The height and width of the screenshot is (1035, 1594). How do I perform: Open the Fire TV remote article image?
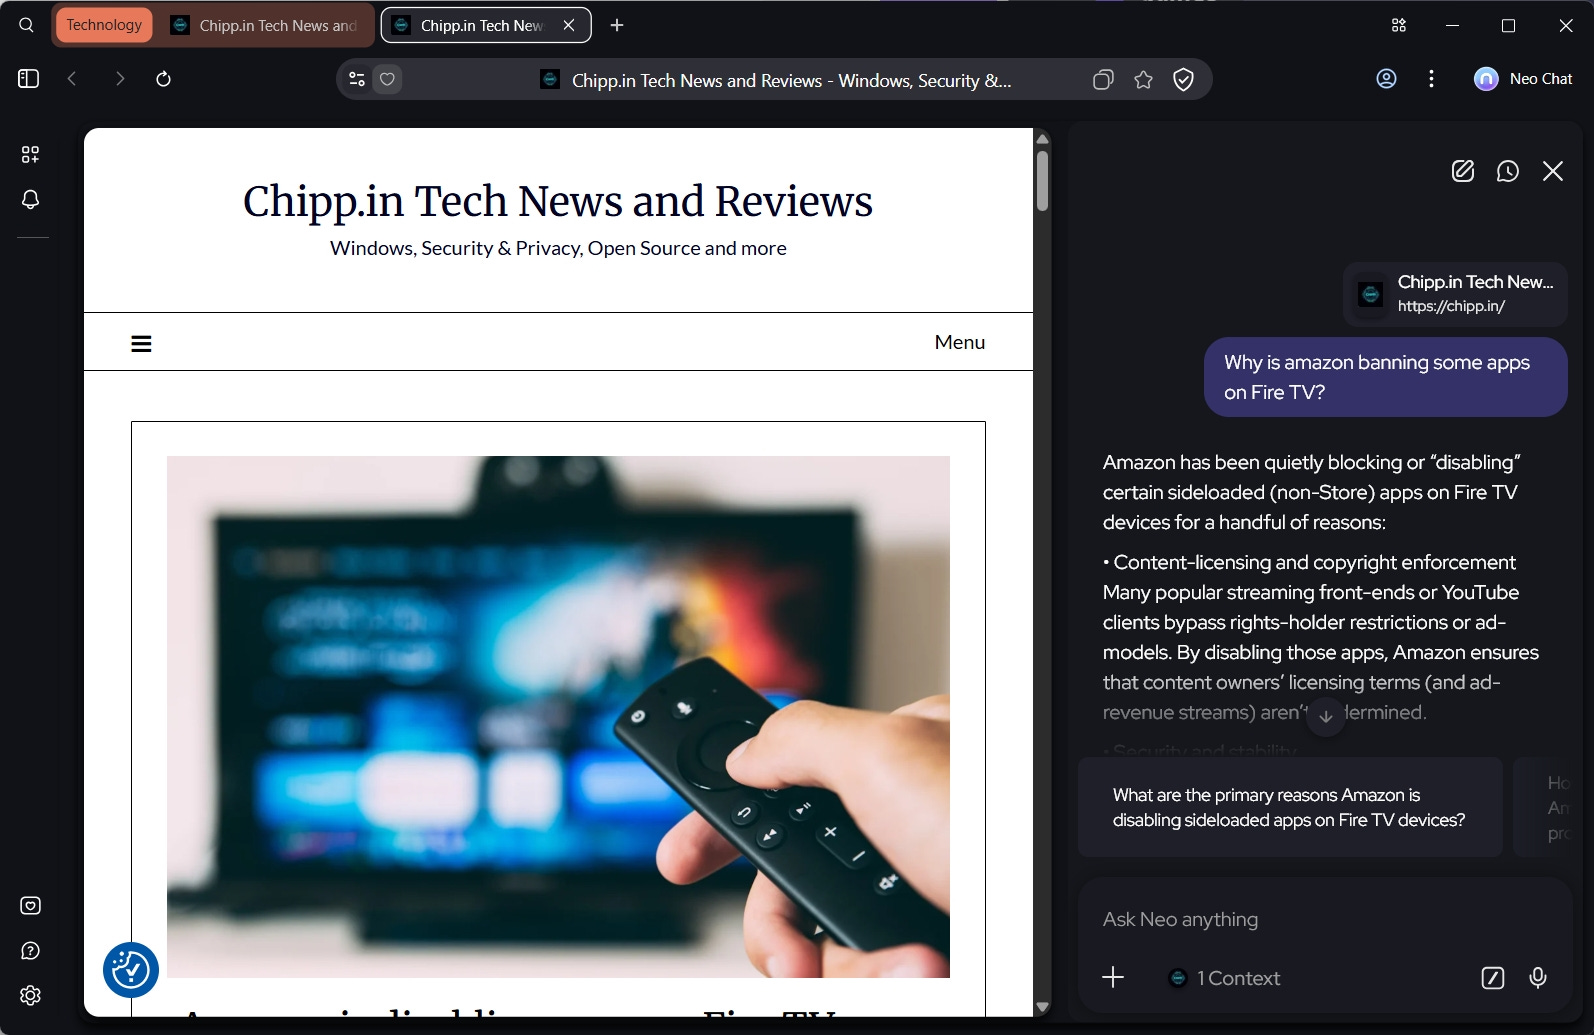click(x=558, y=717)
